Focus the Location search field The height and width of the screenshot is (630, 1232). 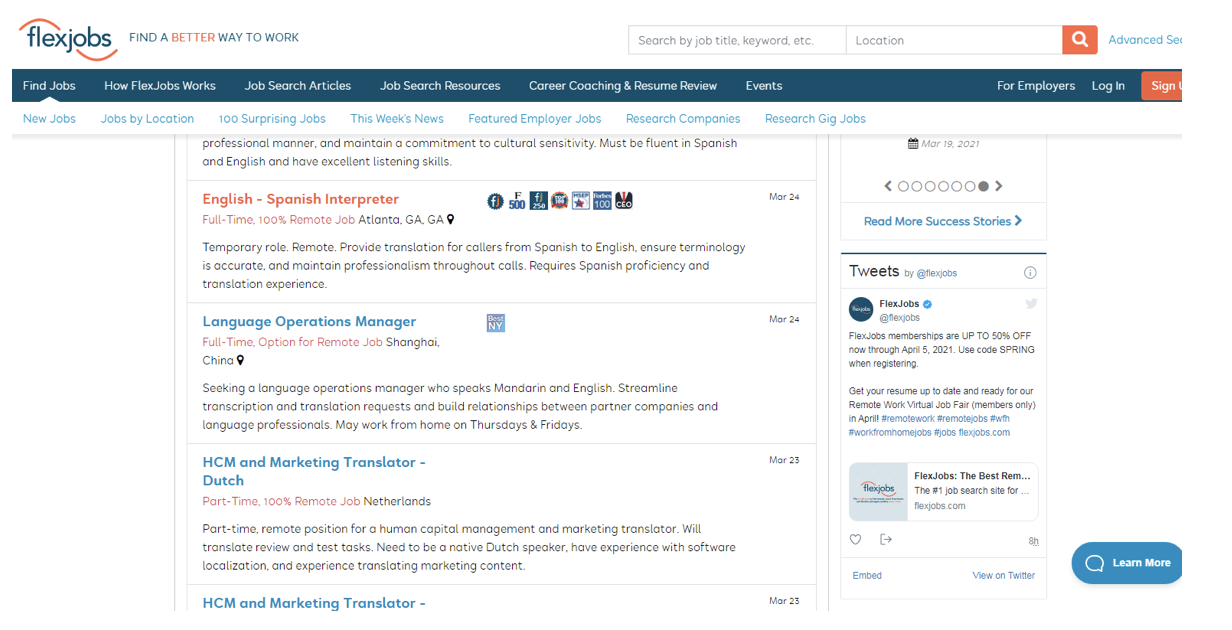coord(954,40)
